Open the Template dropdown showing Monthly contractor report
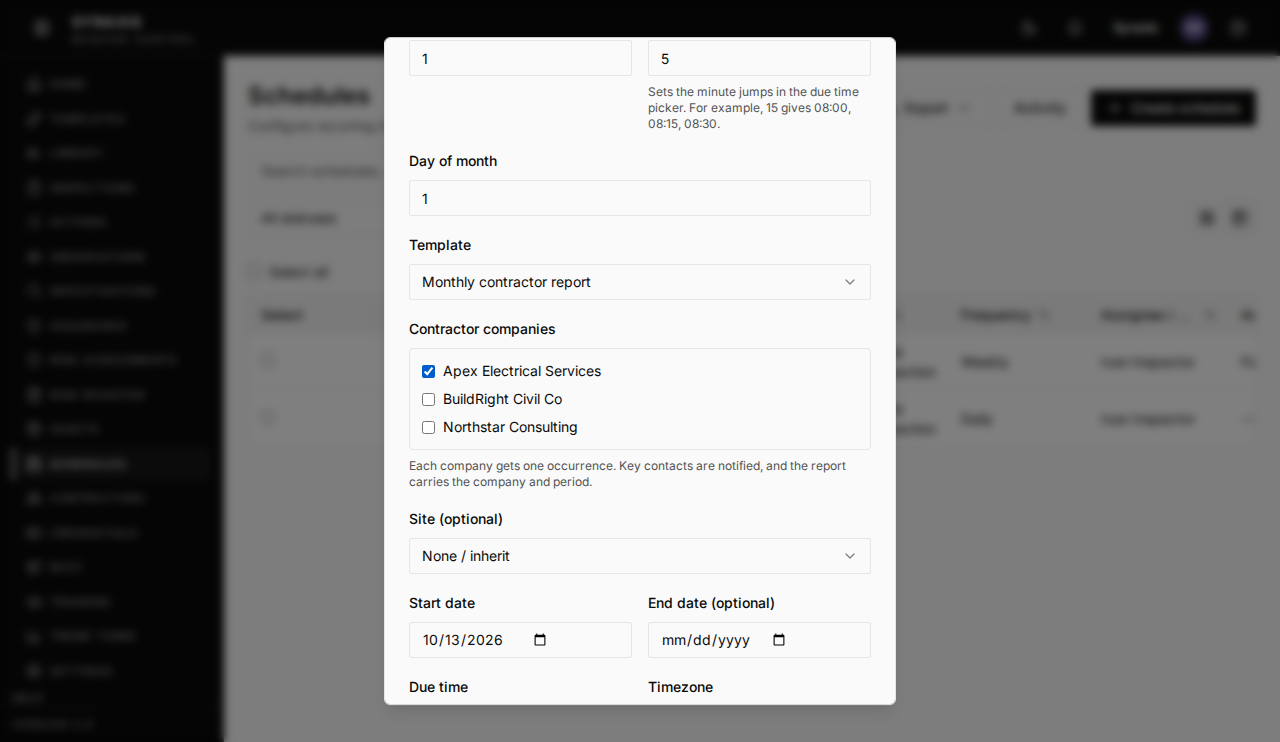Image resolution: width=1280 pixels, height=742 pixels. pyautogui.click(x=640, y=282)
